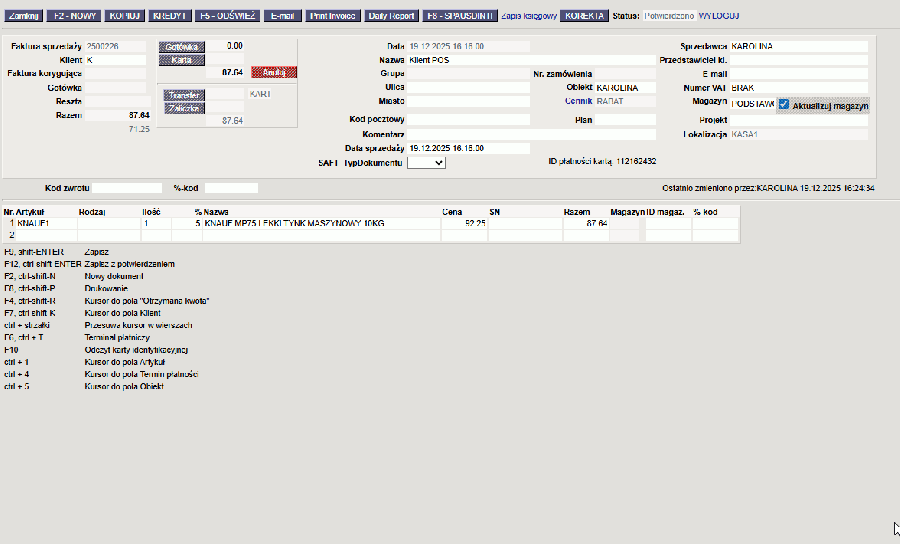Image resolution: width=900 pixels, height=544 pixels.
Task: Click the Zamknij button in toolbar
Action: (x=23, y=16)
